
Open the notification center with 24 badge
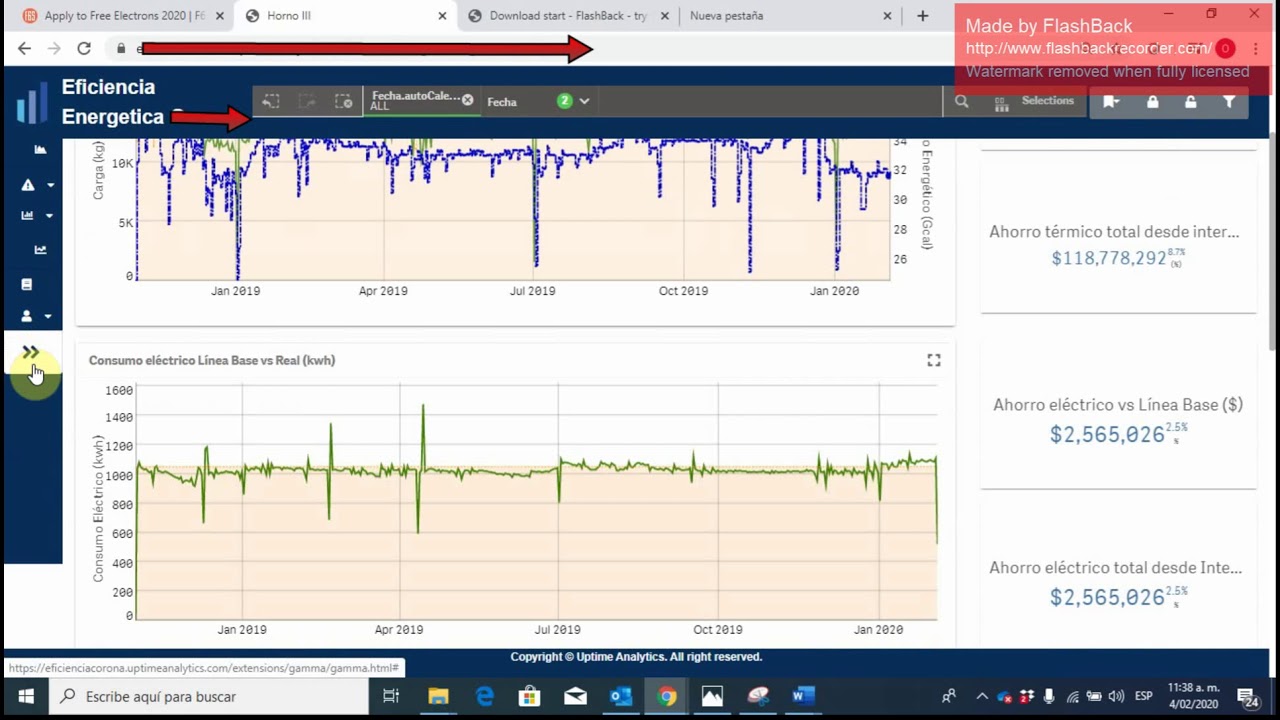pos(1247,696)
